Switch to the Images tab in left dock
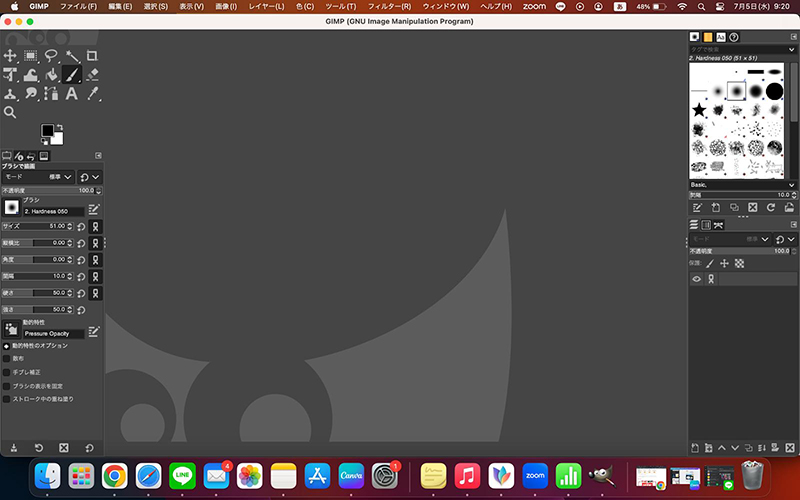 point(44,156)
